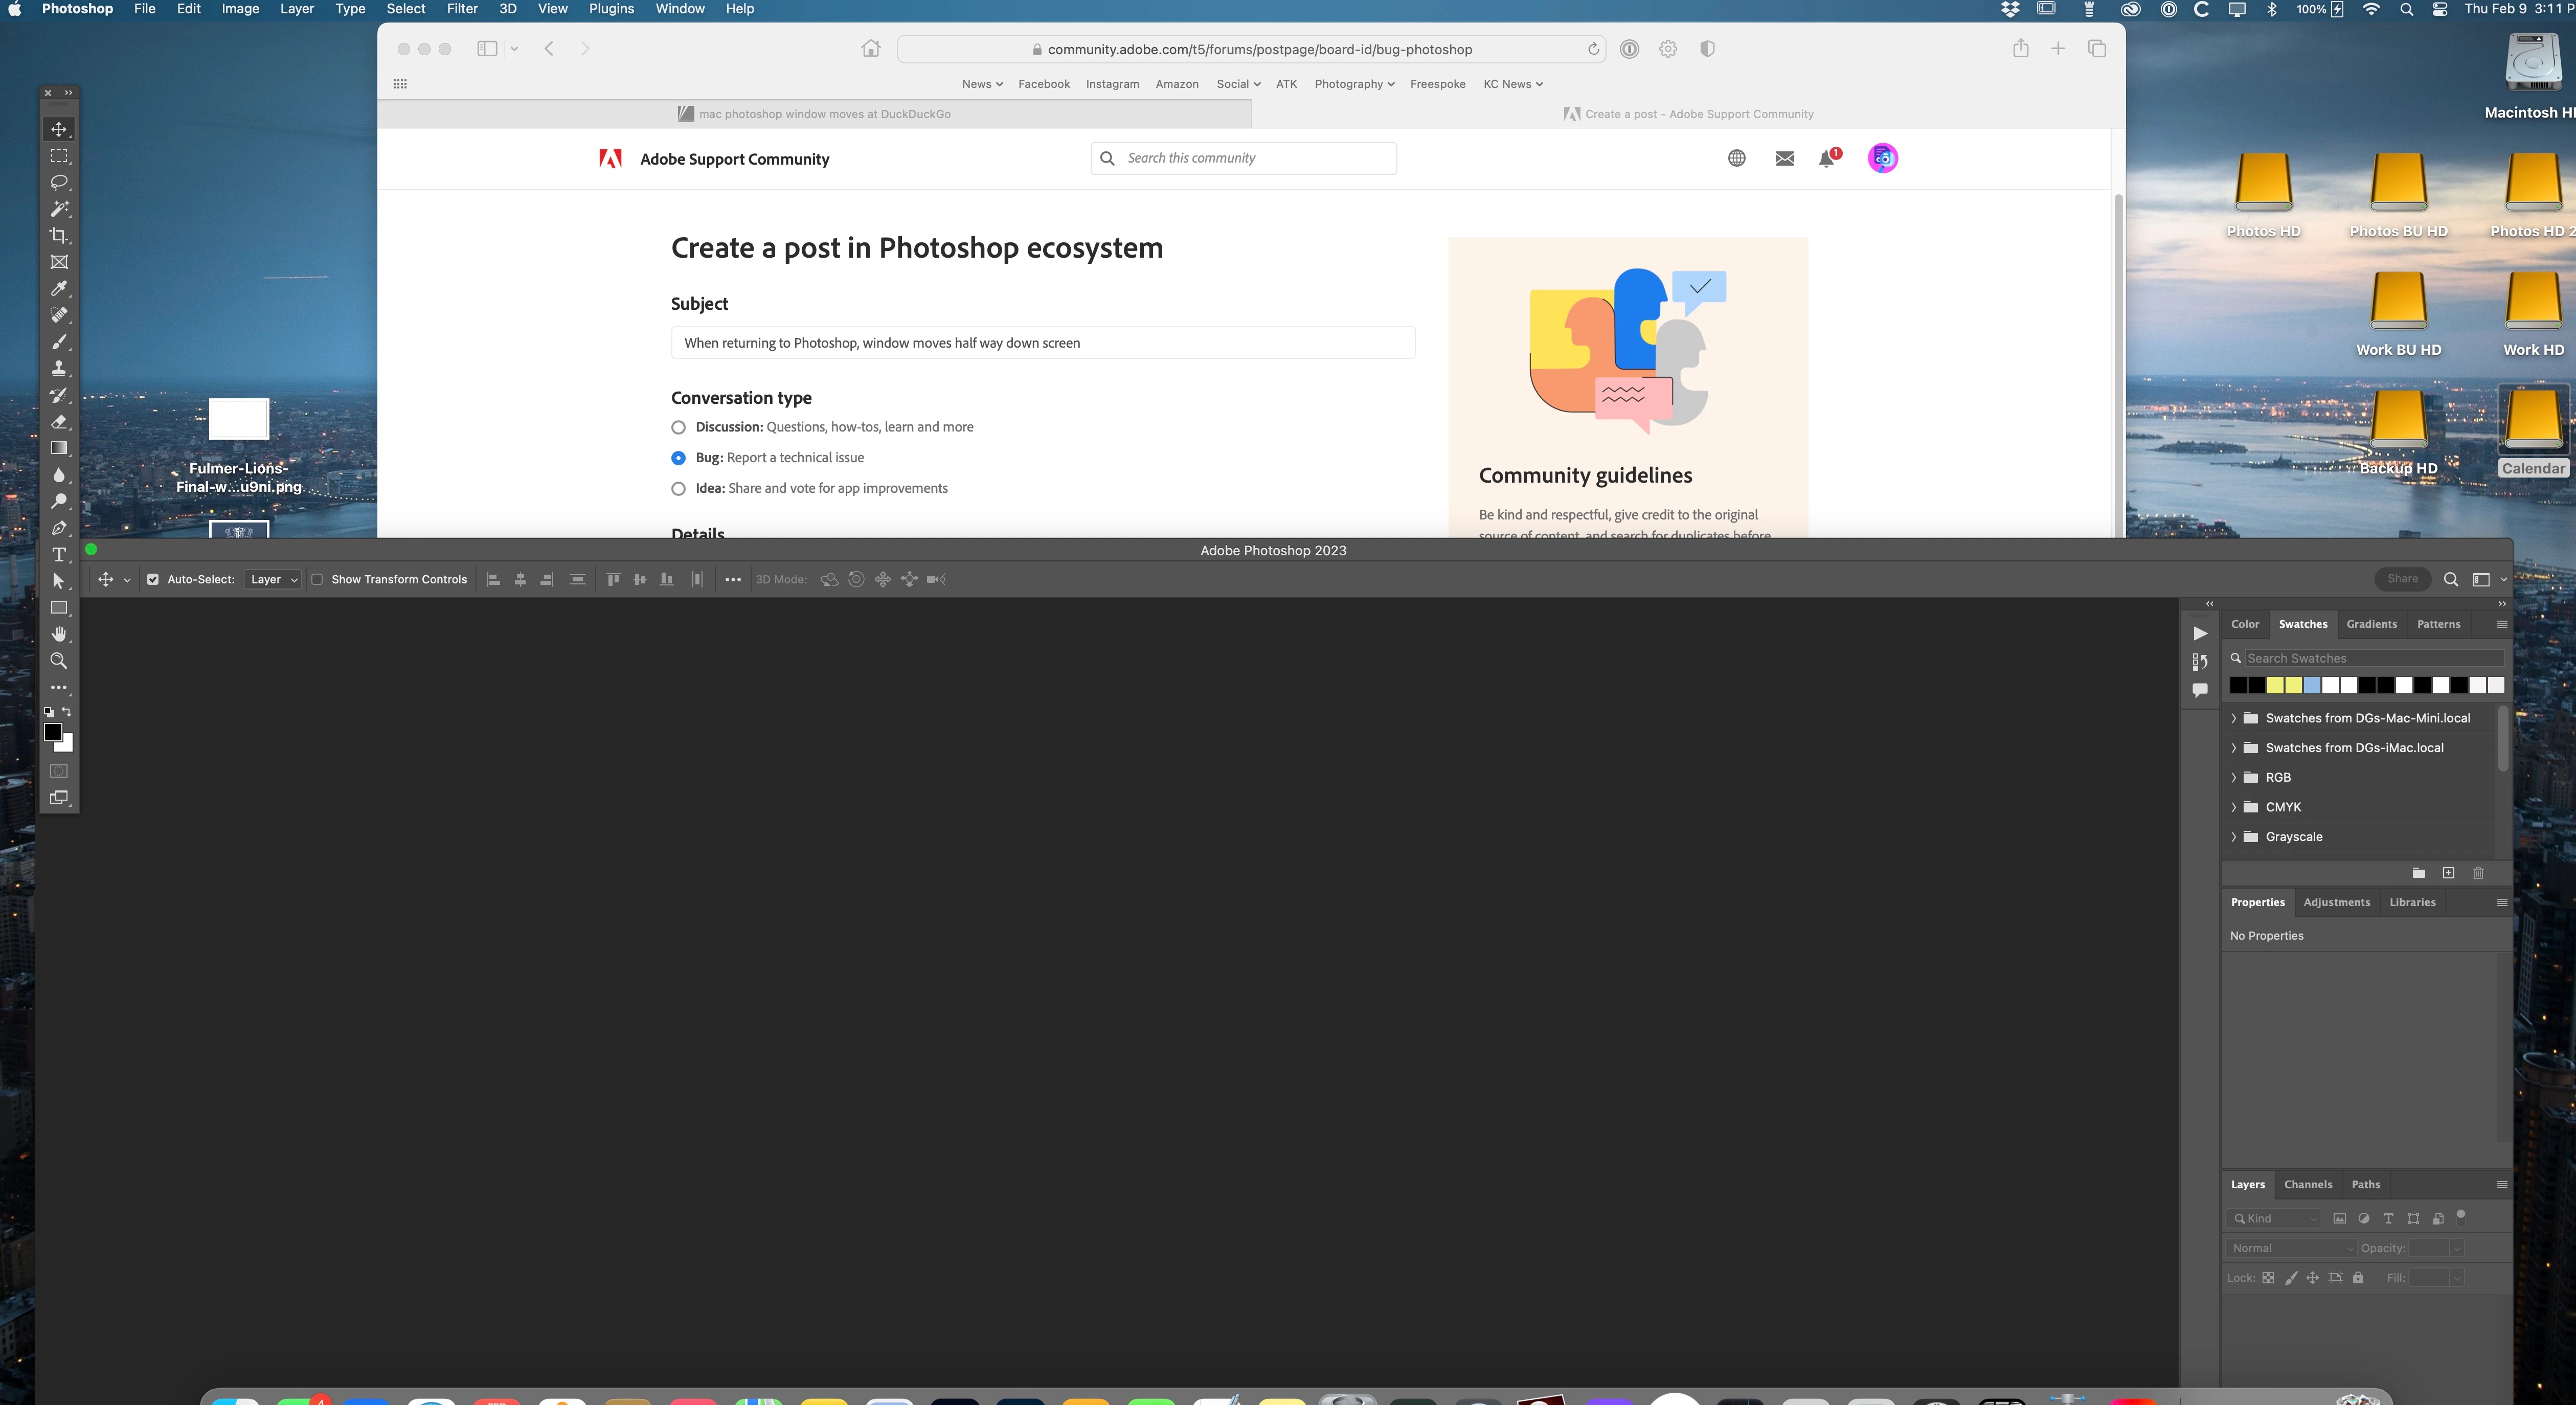The height and width of the screenshot is (1405, 2576).
Task: Disable the Auto-Select checkbox
Action: click(x=153, y=579)
